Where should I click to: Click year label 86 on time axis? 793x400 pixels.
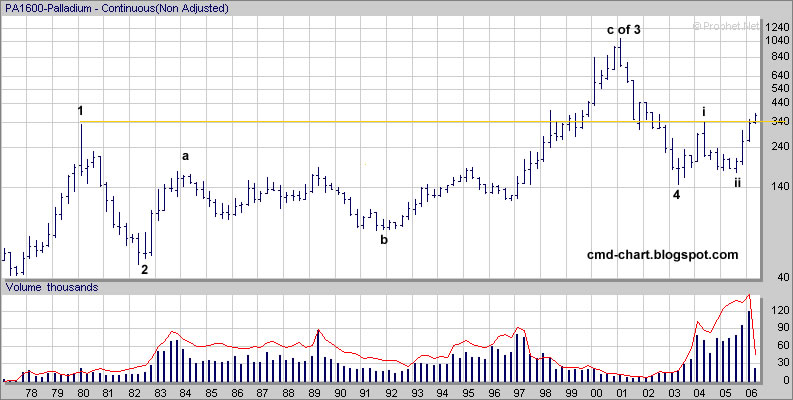point(236,393)
